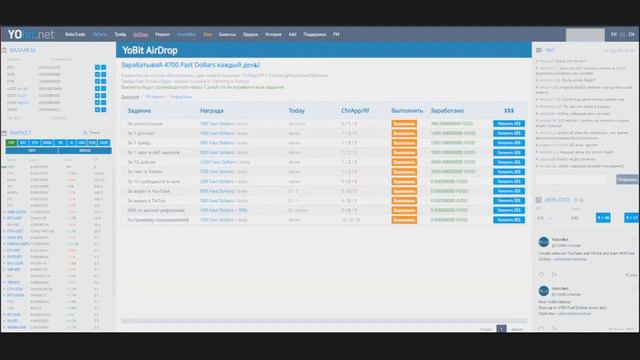This screenshot has height=360, width=640.
Task: Click the YObit.net logo
Action: click(x=31, y=35)
